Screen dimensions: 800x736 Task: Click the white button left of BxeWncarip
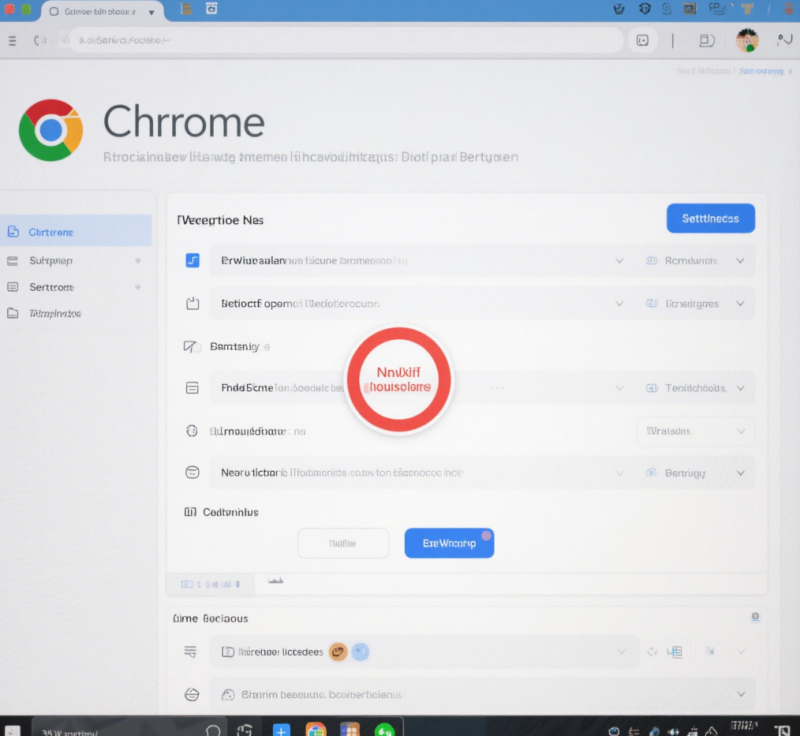(x=343, y=543)
